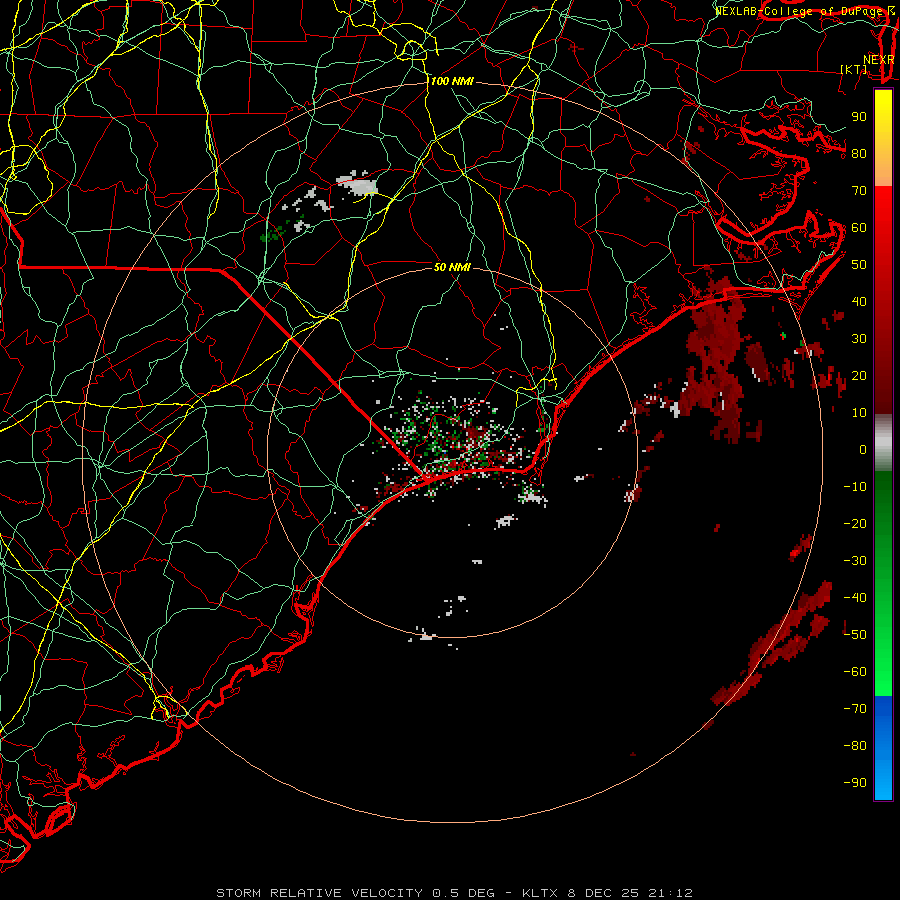The image size is (900, 900).
Task: Click the 80 value on the velocity scale
Action: pos(859,153)
